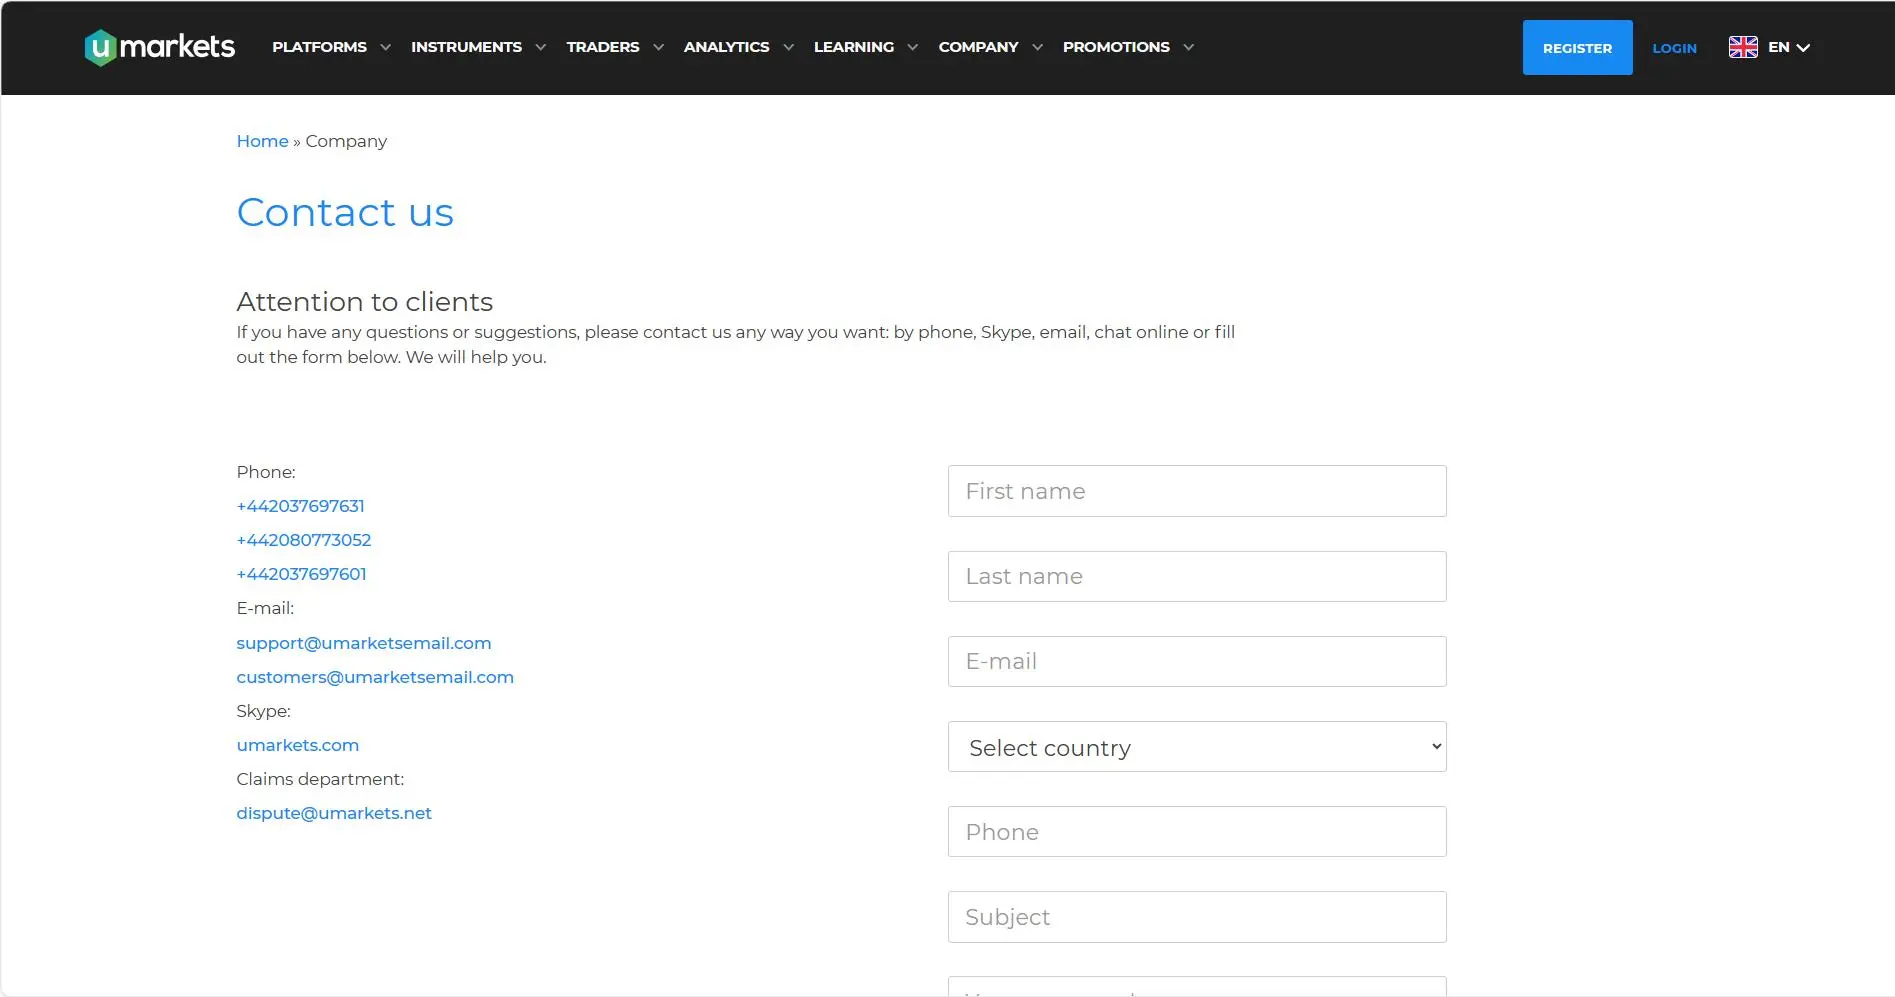Email dispute@umarkets.net claims department
The height and width of the screenshot is (997, 1895).
pos(334,813)
